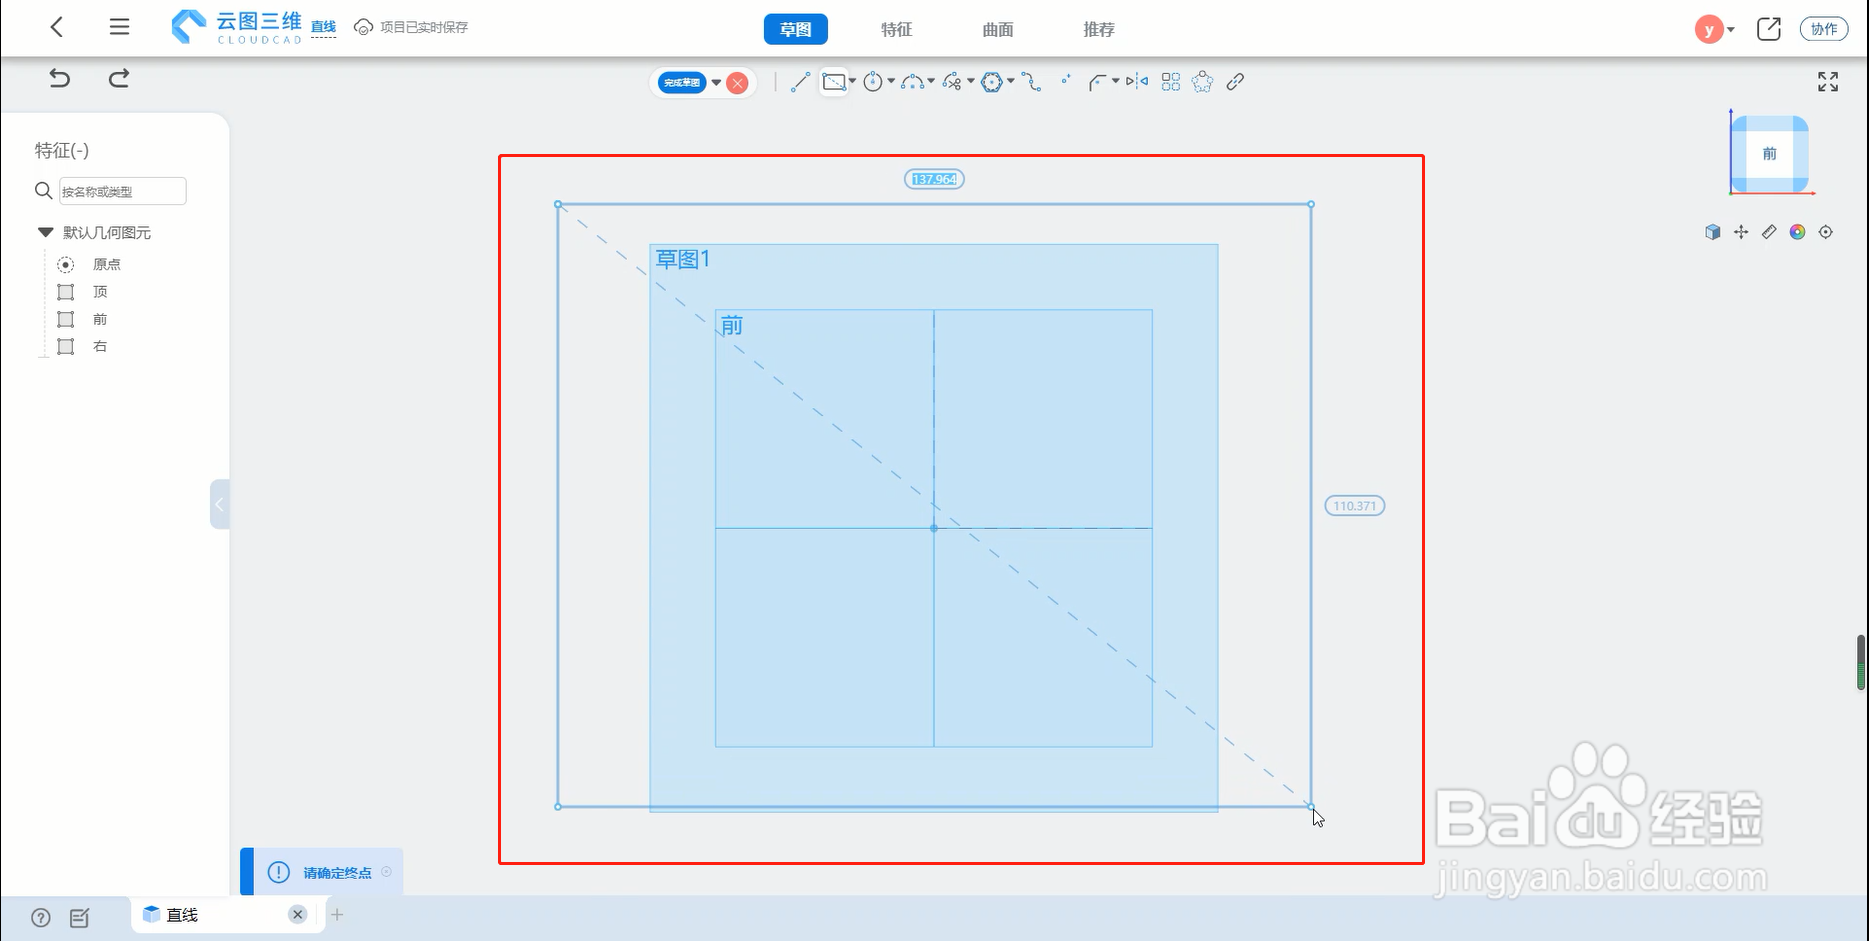Dismiss the 请确定终点 prompt
1869x941 pixels.
coord(387,872)
